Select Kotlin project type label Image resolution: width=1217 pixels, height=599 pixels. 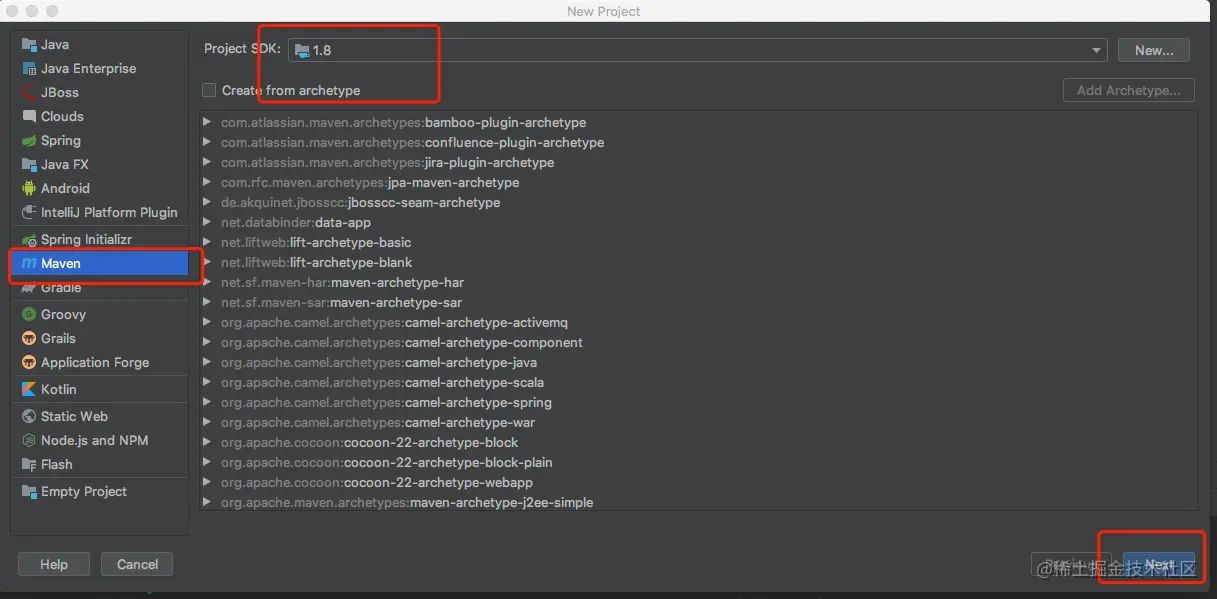coord(59,390)
